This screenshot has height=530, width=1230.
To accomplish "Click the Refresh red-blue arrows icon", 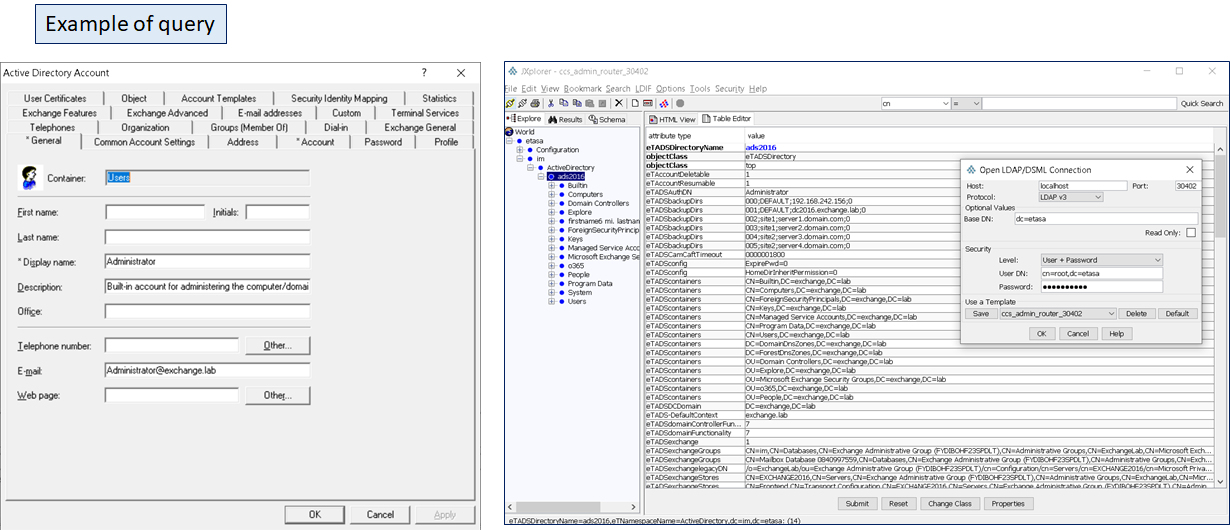I will [664, 103].
